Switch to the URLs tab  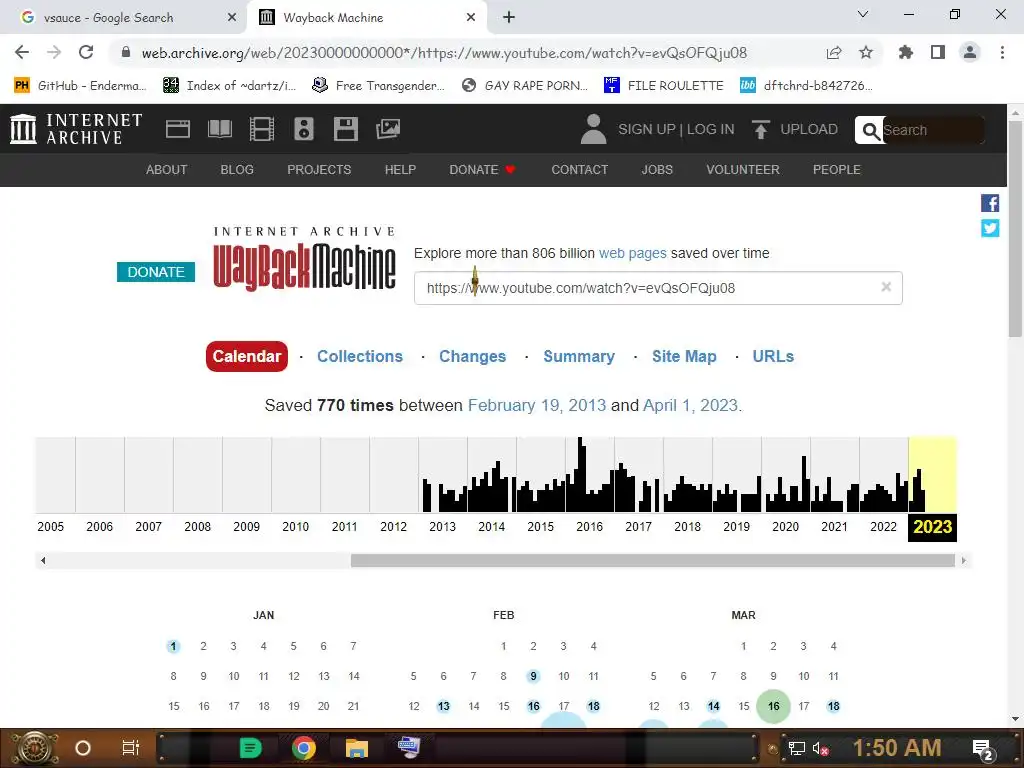773,357
